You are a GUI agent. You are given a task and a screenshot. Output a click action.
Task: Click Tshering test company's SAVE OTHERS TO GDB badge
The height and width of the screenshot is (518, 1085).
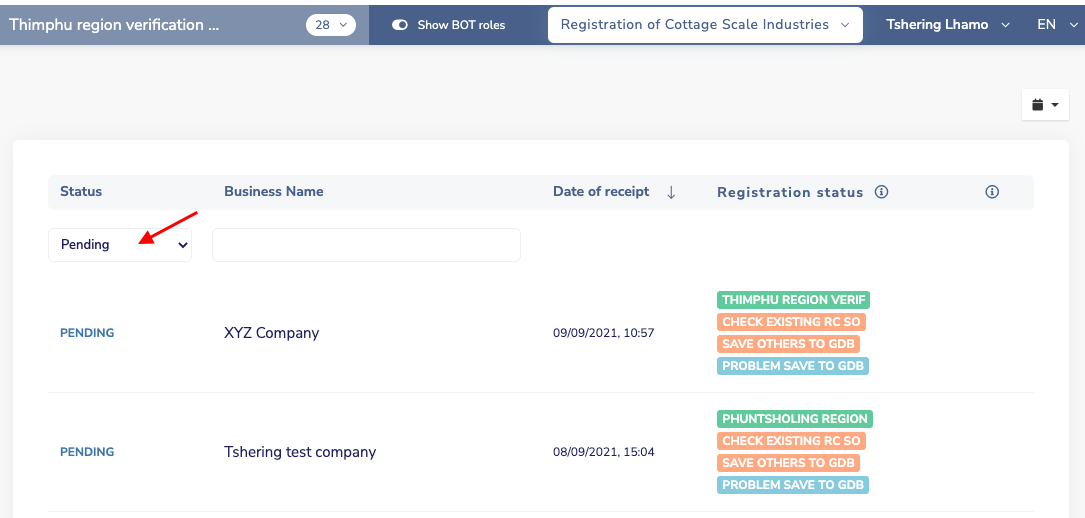(x=788, y=463)
